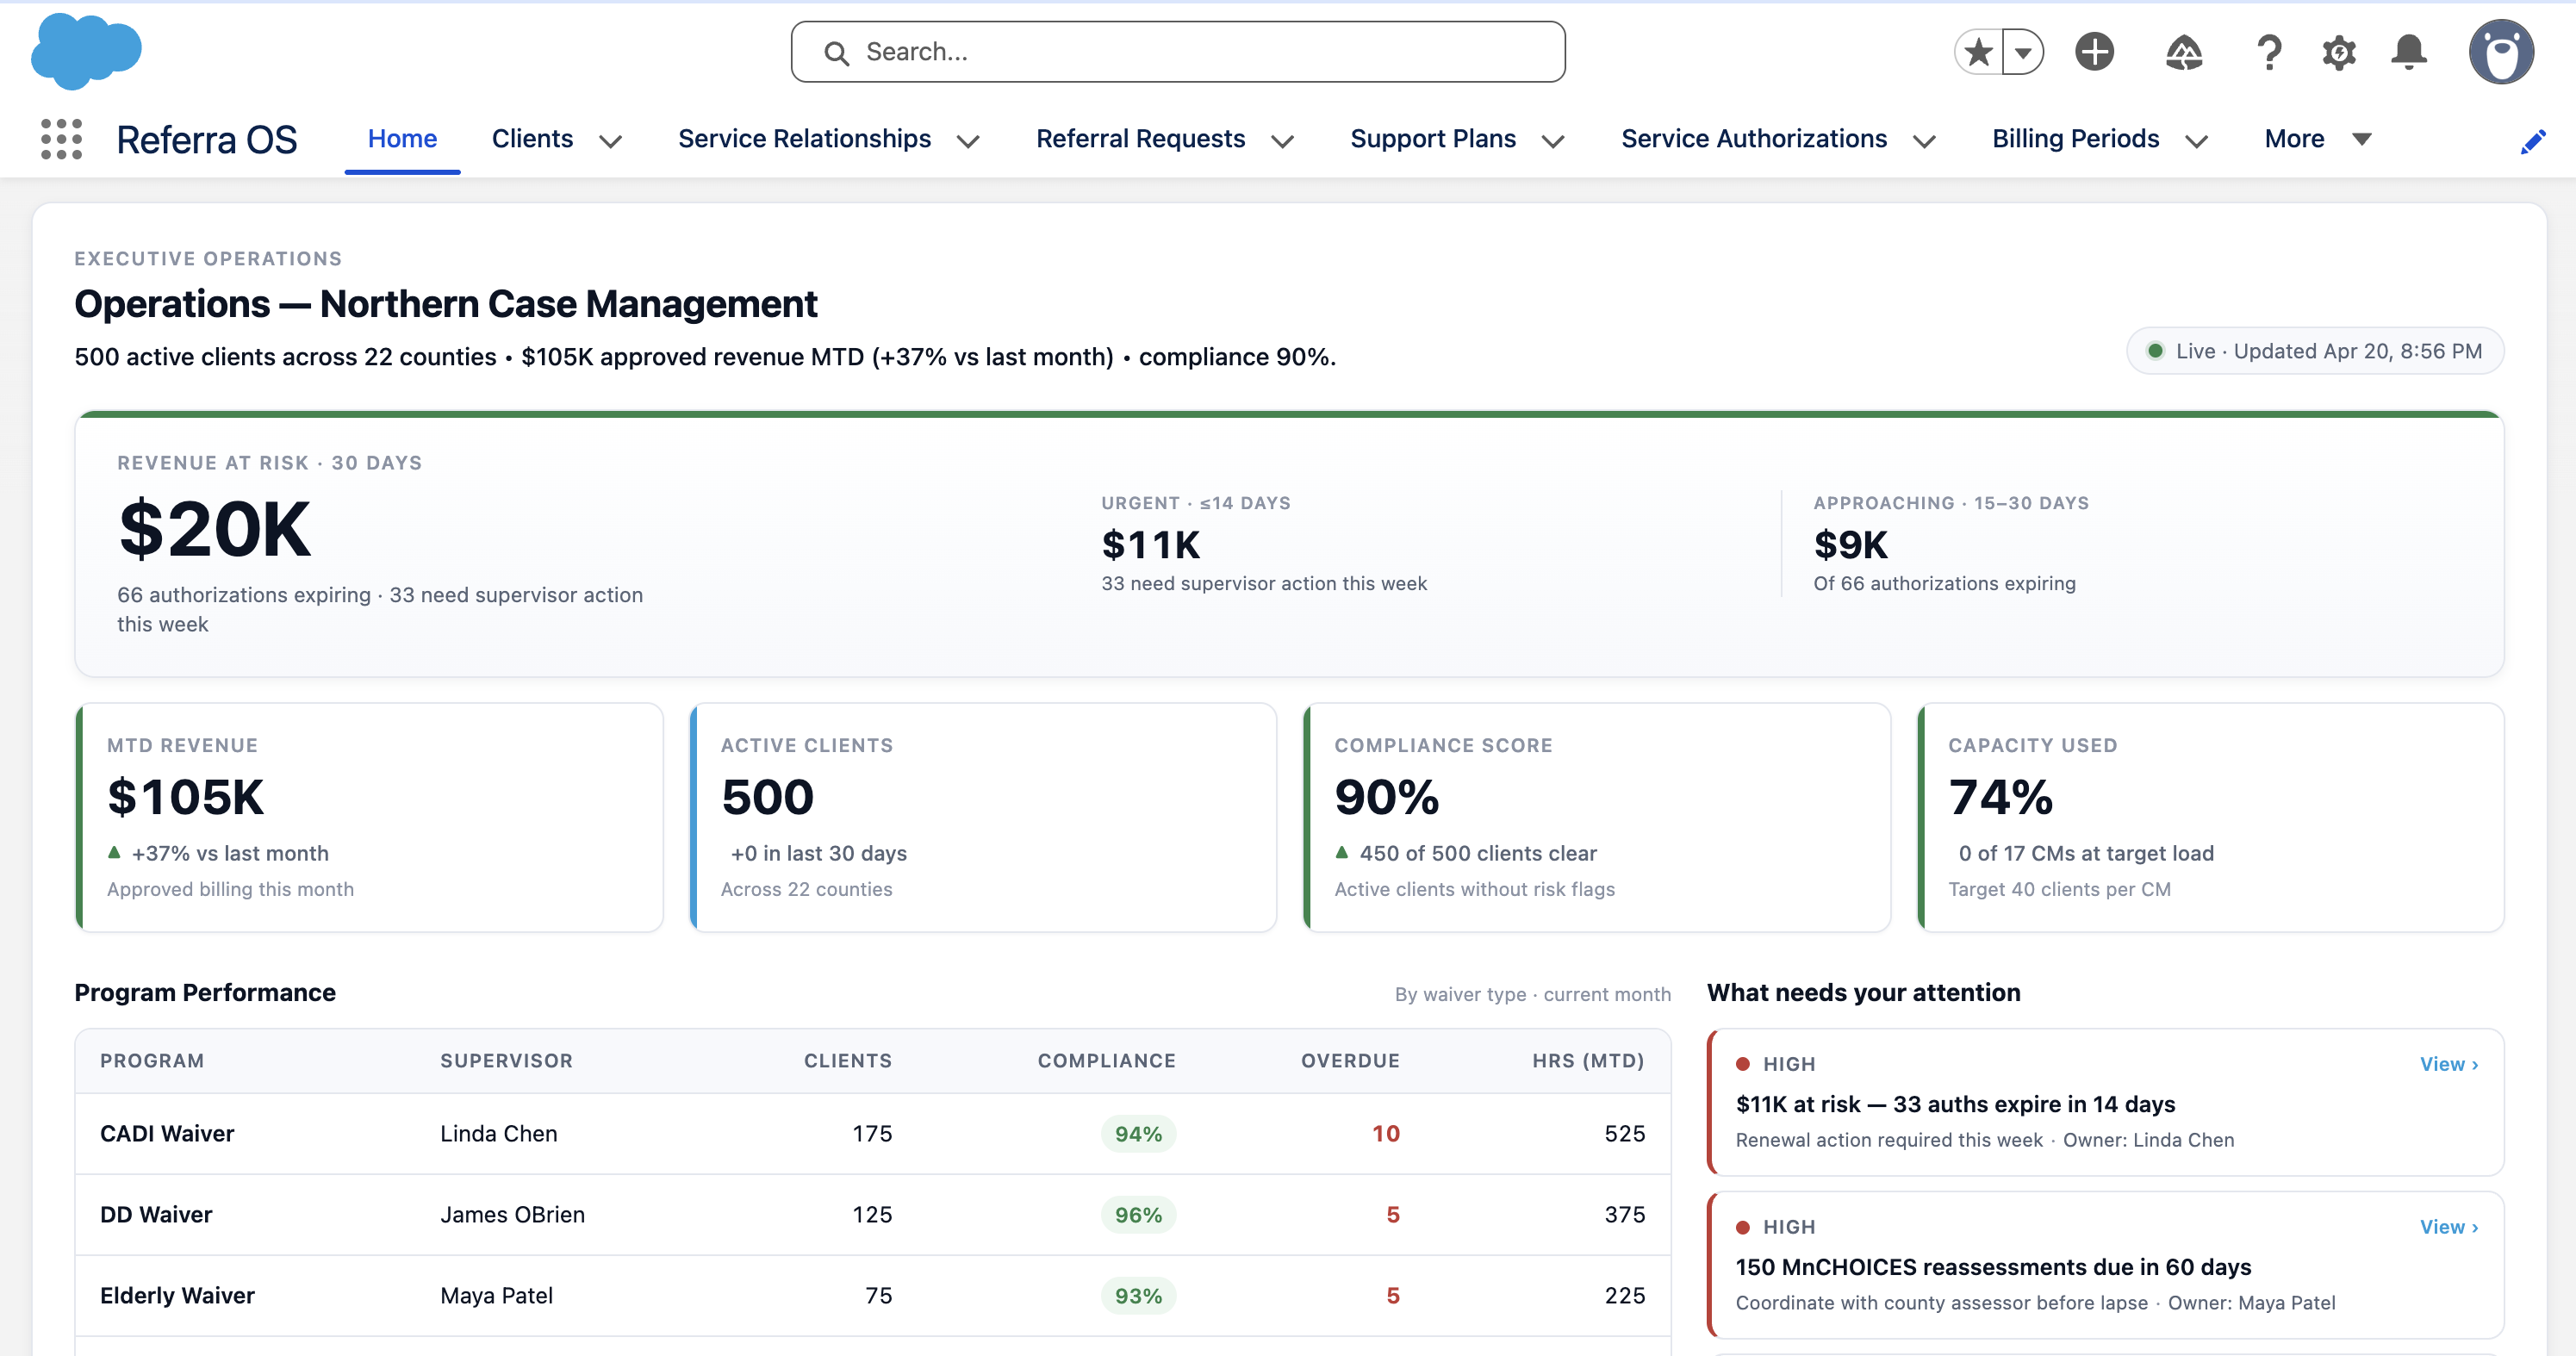Click supervisor James OBrien
Screen dimensions: 2576x1356
[x=513, y=1214]
